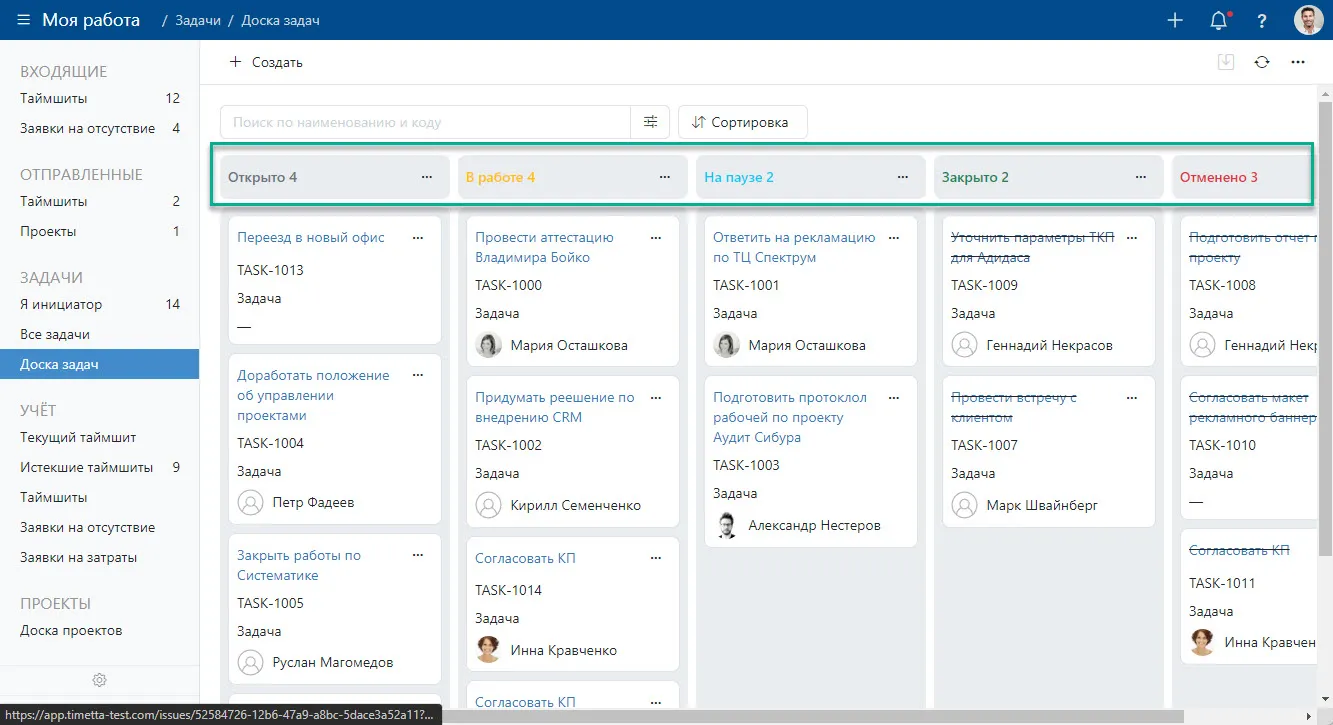
Task: Select Все задачи in the sidebar
Action: (55, 334)
